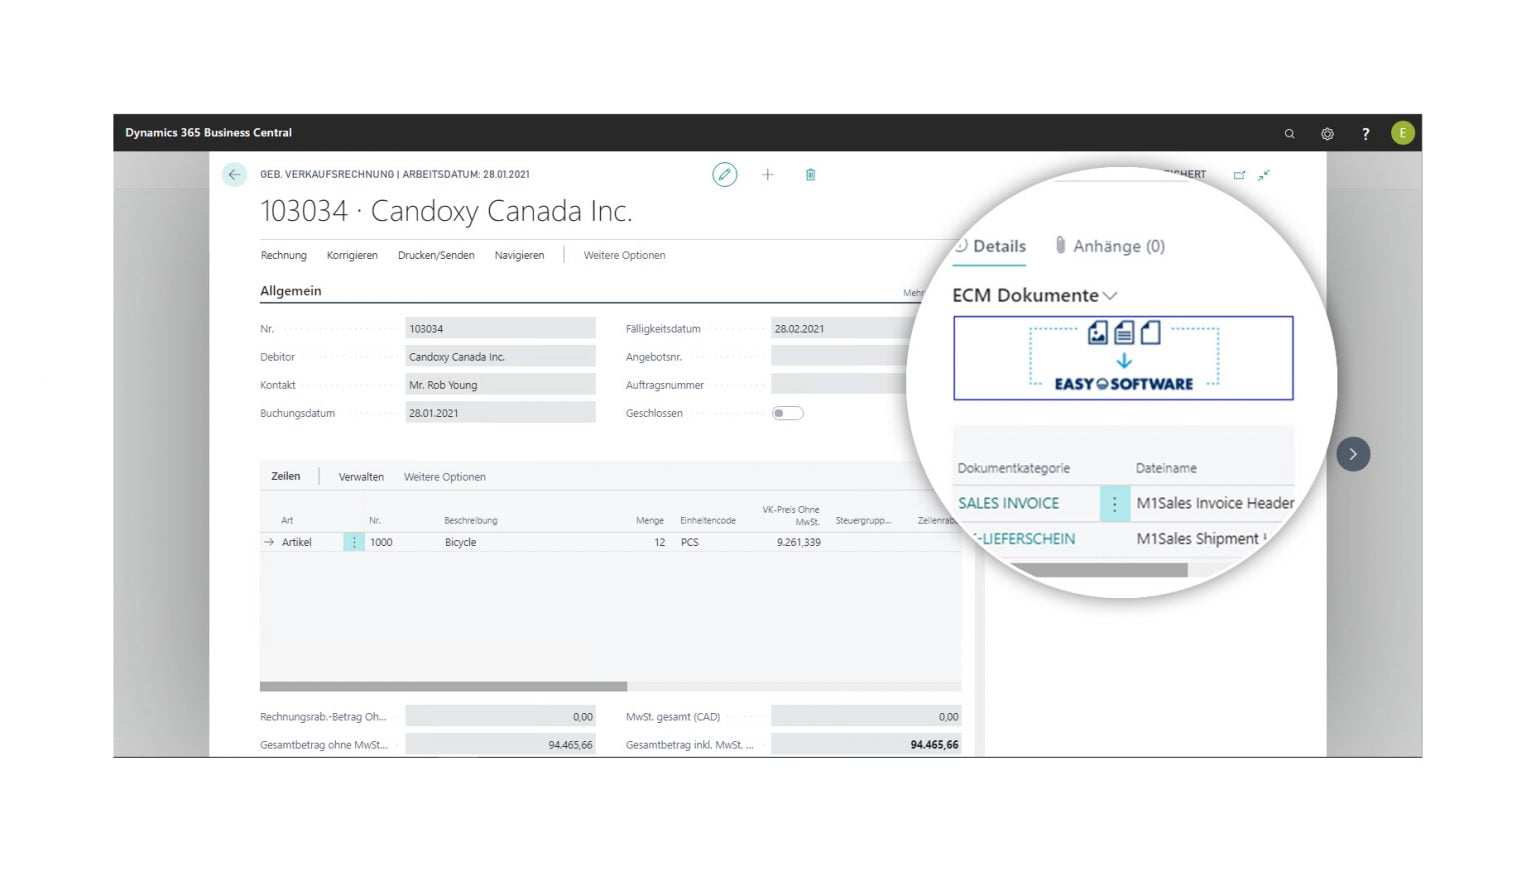Click the help question mark icon
The image size is (1536, 871).
(1365, 132)
